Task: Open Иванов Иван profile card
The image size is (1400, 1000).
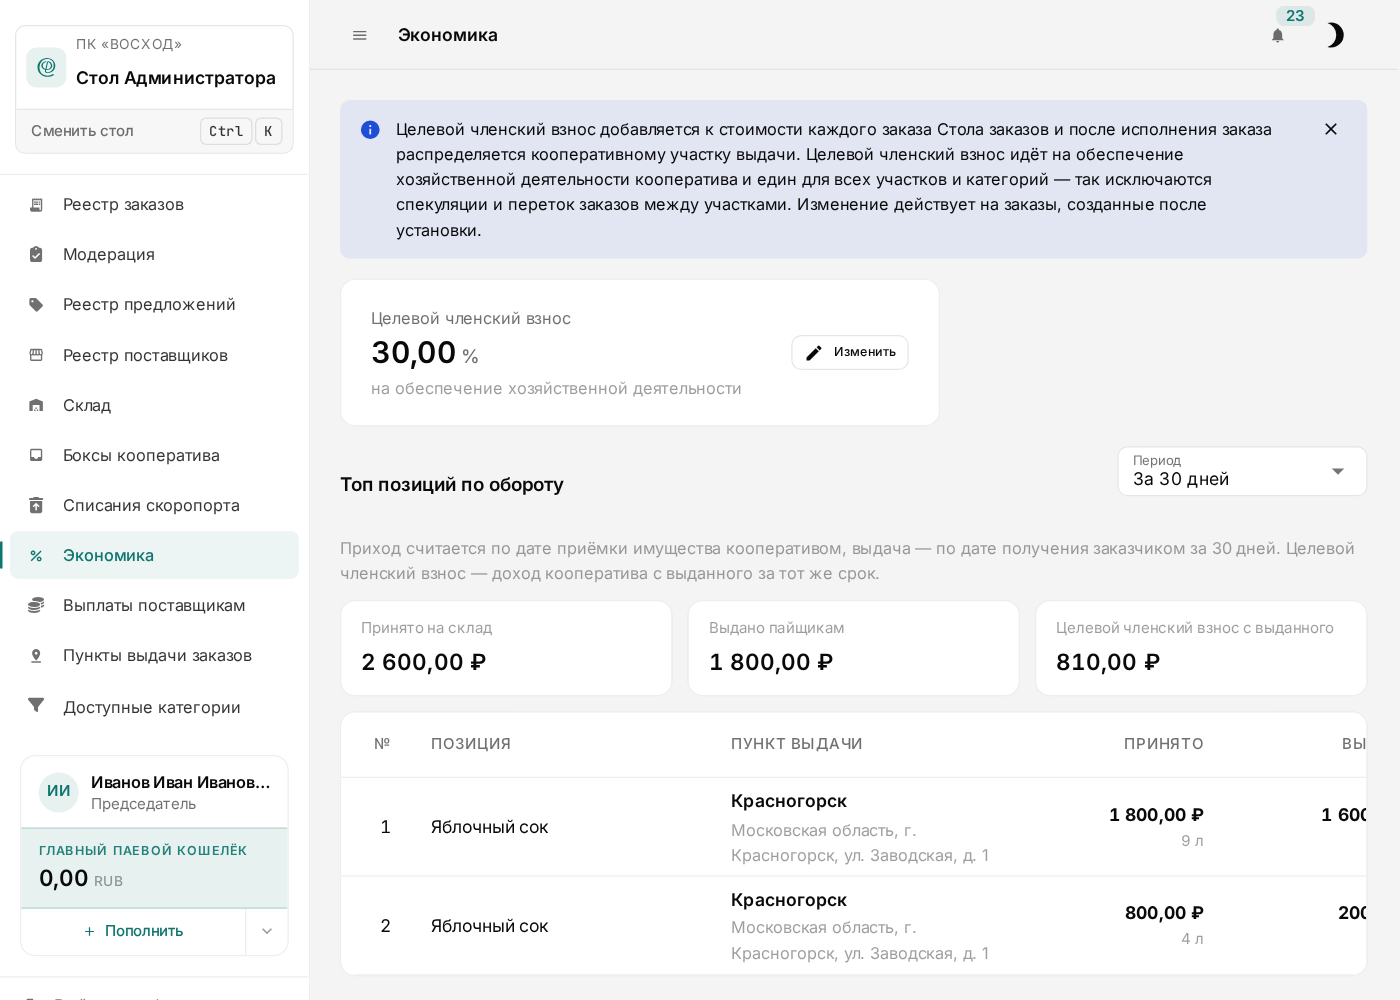Action: pos(155,792)
